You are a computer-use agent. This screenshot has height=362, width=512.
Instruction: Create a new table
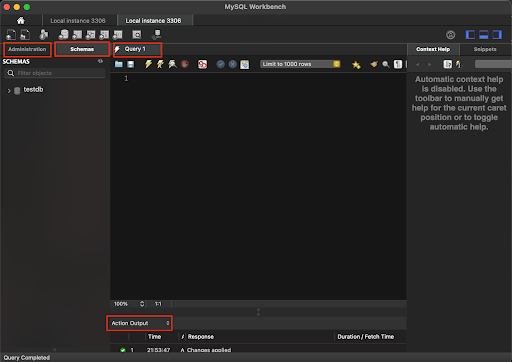click(77, 34)
